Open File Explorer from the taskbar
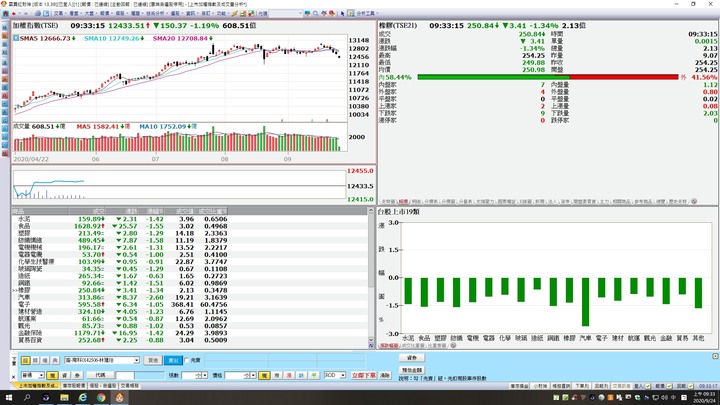The image size is (720, 405). (64, 398)
